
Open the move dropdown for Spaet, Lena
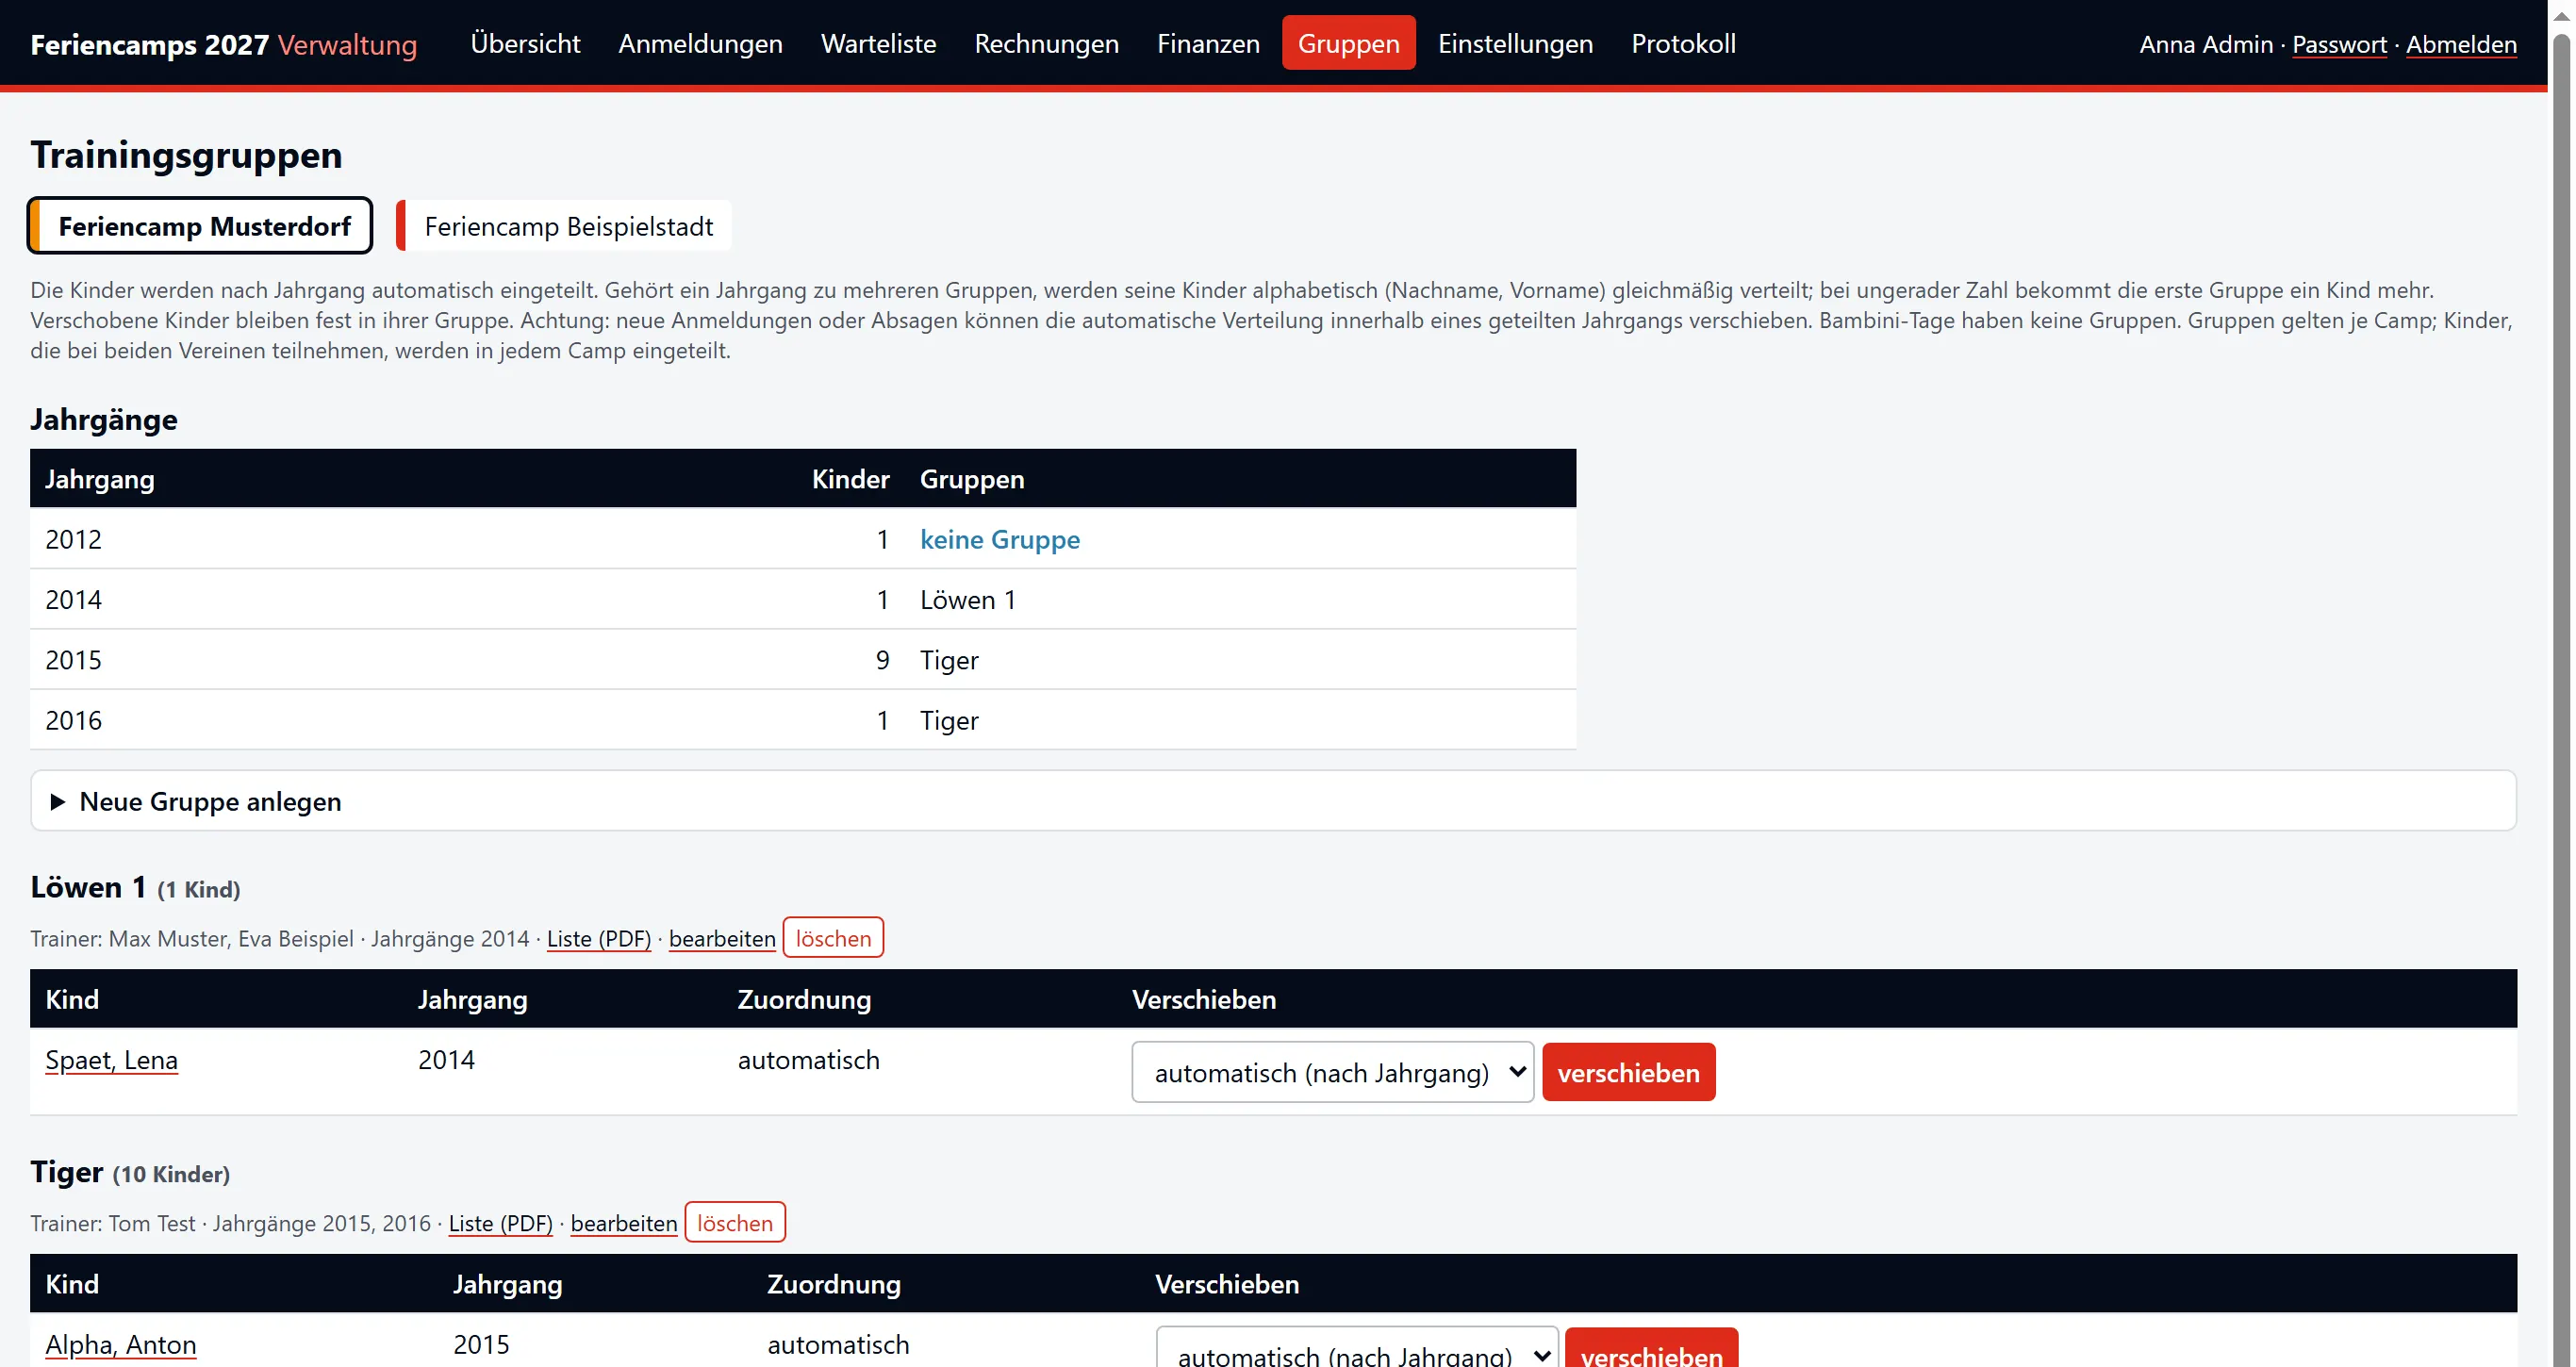point(1332,1072)
